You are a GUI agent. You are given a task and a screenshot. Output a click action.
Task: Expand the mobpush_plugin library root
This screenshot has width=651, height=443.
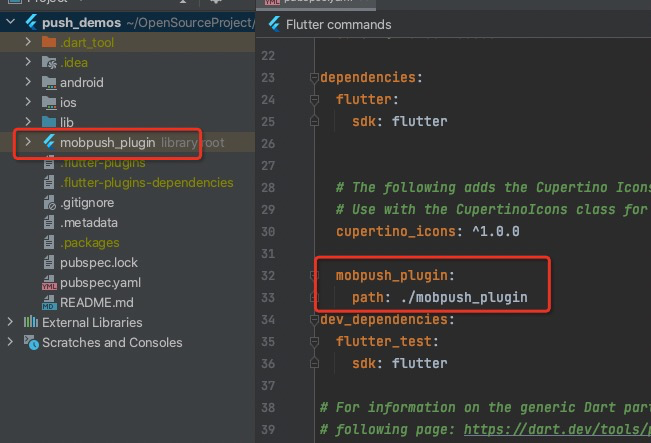(x=28, y=142)
